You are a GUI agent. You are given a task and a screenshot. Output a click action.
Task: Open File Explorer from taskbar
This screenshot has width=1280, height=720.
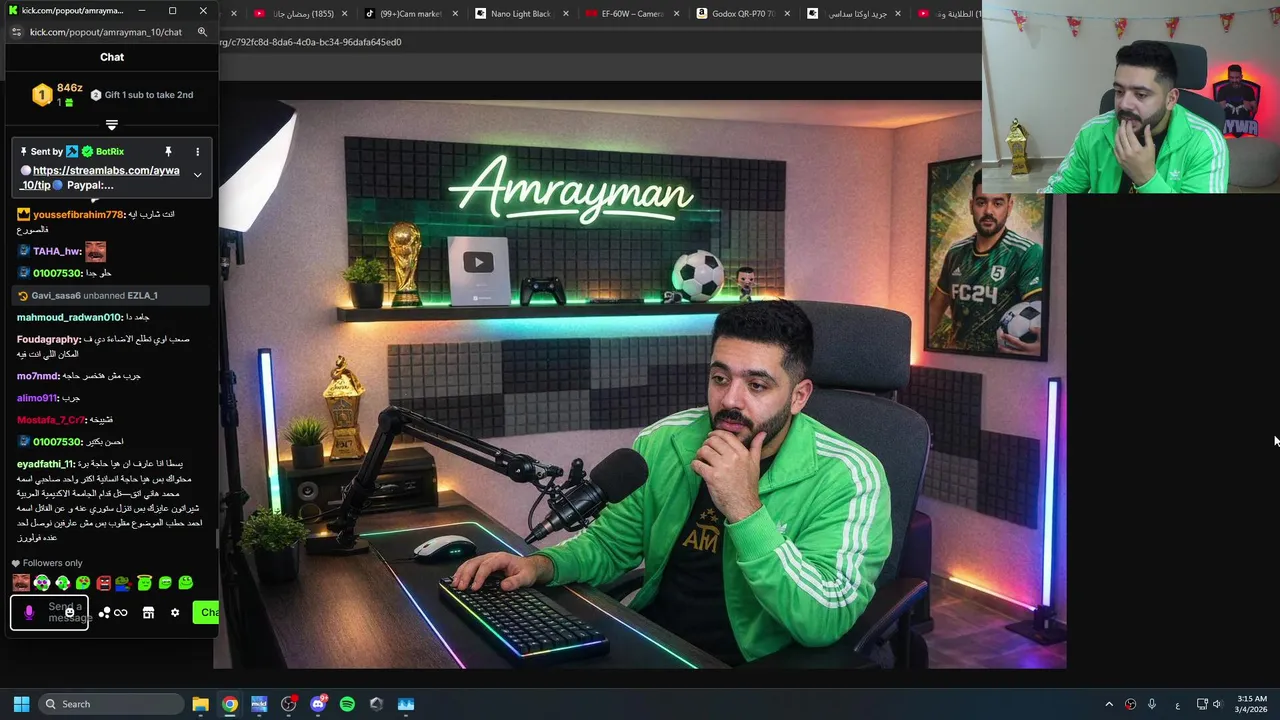click(200, 704)
